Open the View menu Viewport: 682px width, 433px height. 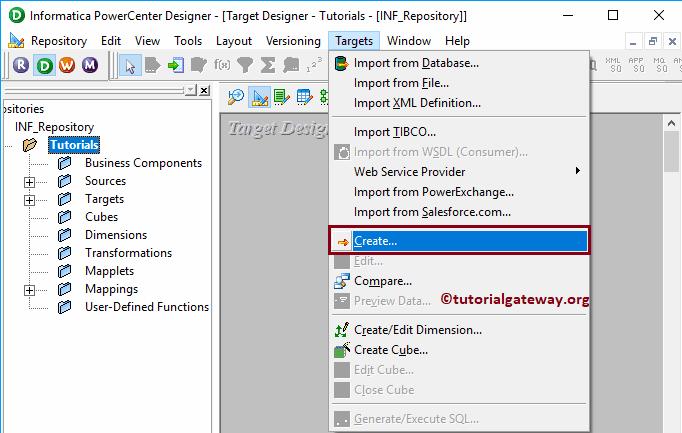(x=147, y=41)
